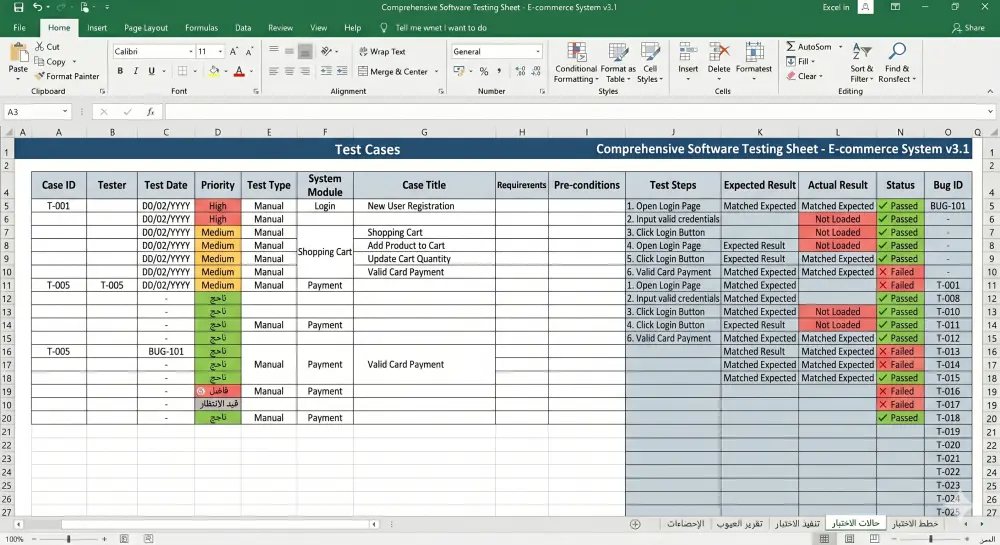Click Format as Table icon
This screenshot has height=545, width=1000.
(618, 52)
